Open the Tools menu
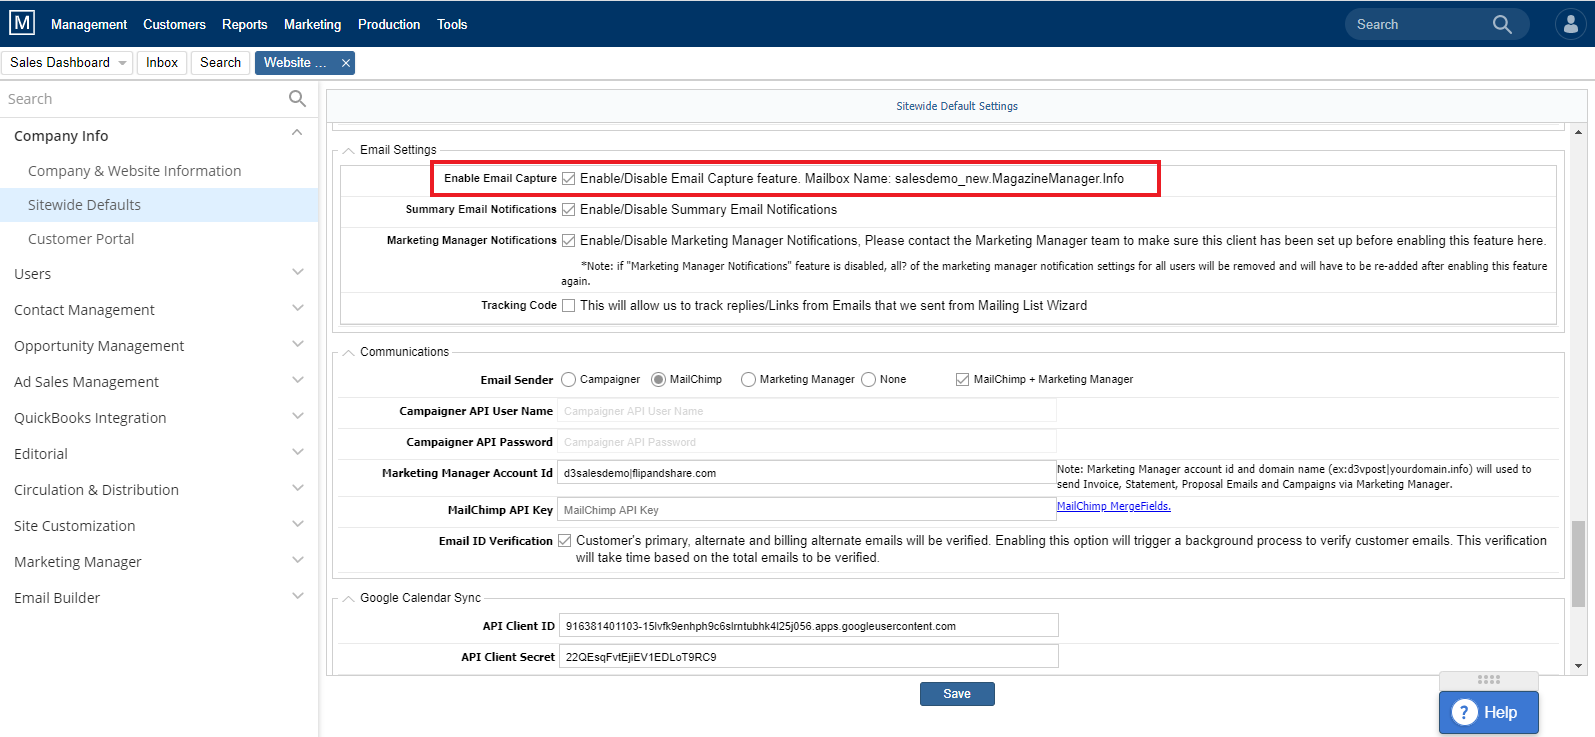Image resolution: width=1595 pixels, height=737 pixels. pos(452,24)
